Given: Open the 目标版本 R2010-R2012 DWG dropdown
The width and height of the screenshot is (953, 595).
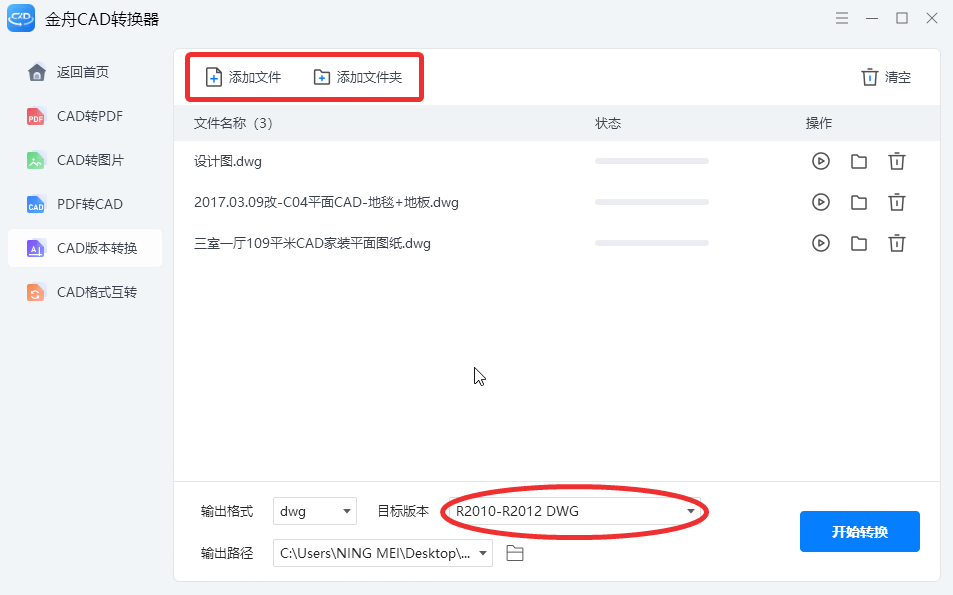Looking at the screenshot, I should click(x=575, y=511).
